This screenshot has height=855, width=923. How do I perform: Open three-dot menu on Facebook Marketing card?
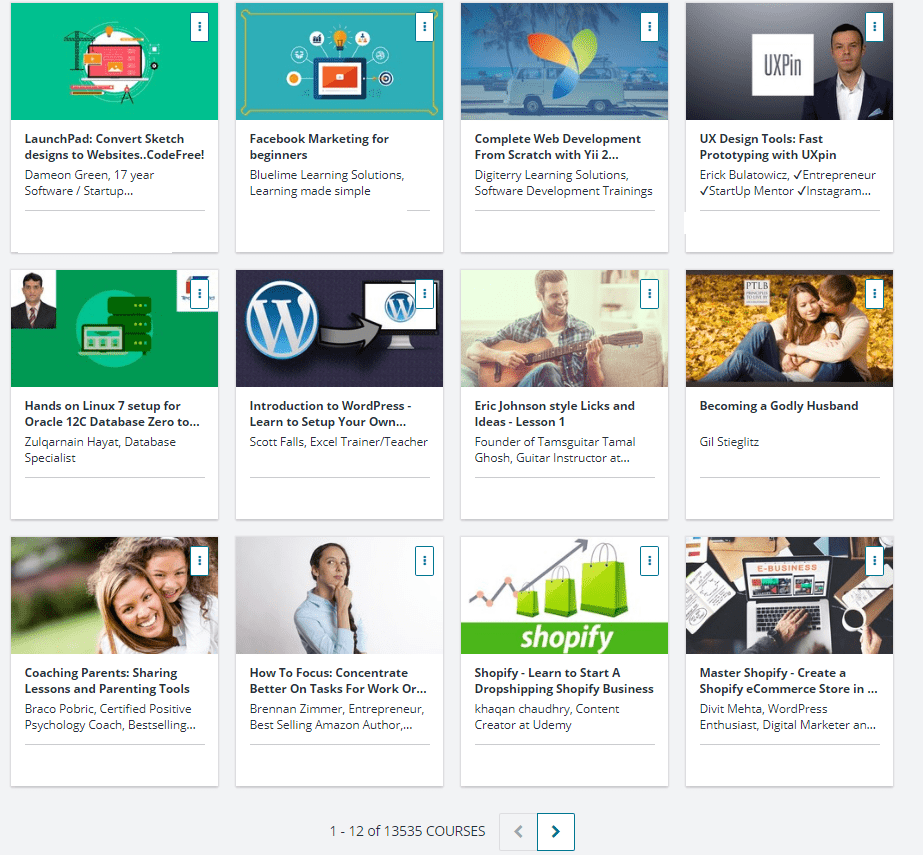(424, 27)
